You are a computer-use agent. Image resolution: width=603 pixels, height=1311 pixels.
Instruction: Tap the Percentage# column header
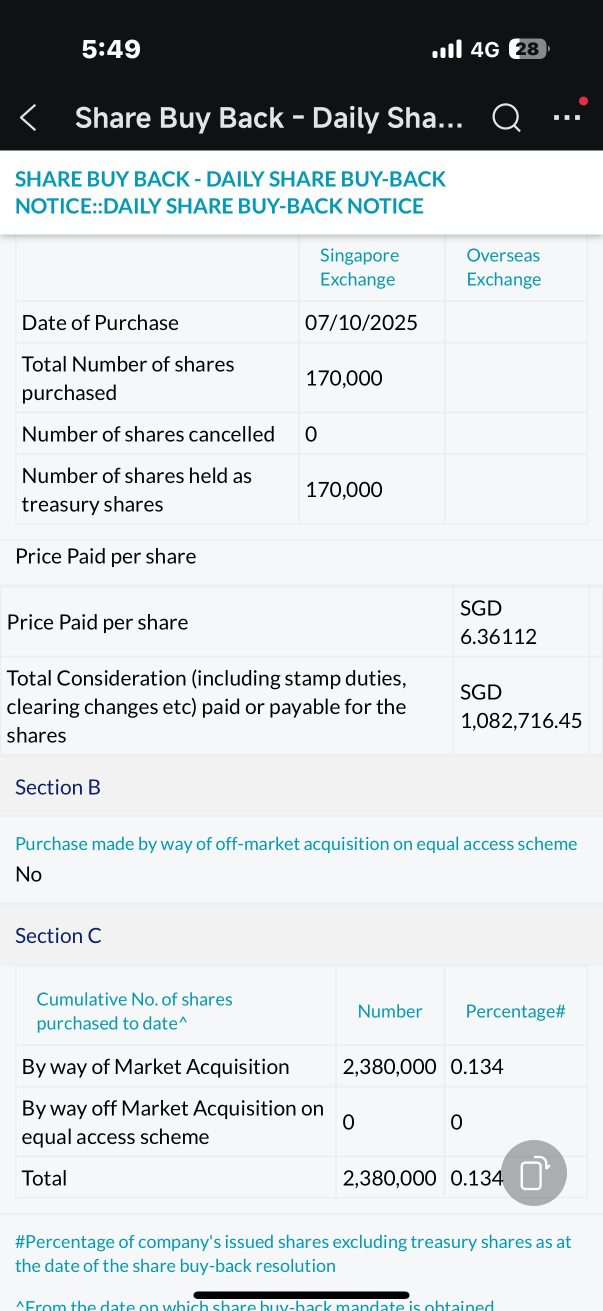[x=515, y=1011]
